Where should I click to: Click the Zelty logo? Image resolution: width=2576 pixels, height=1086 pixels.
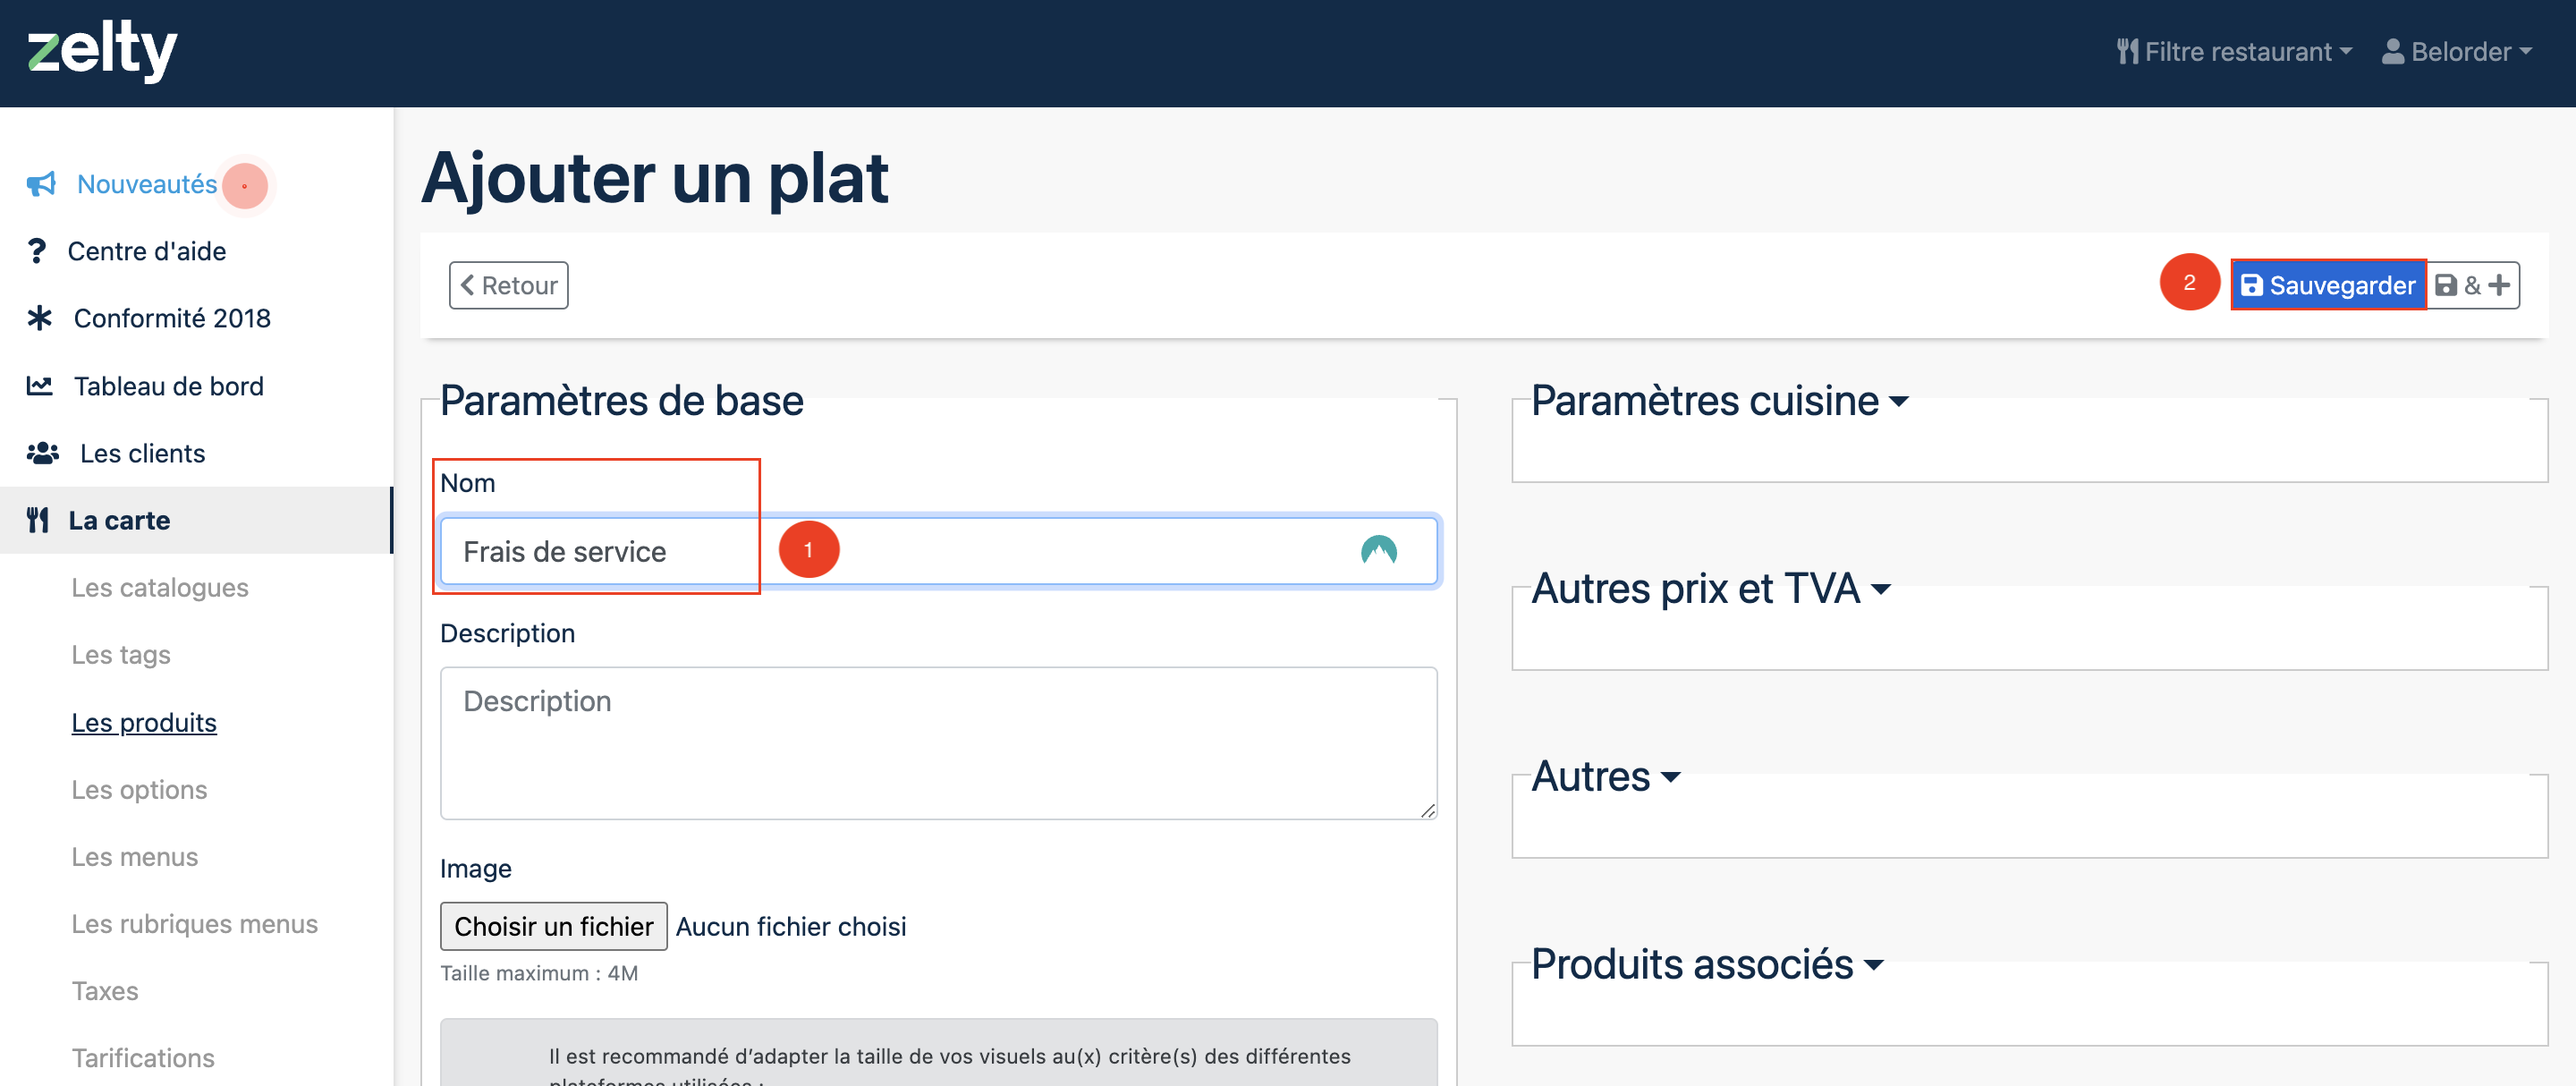(101, 50)
